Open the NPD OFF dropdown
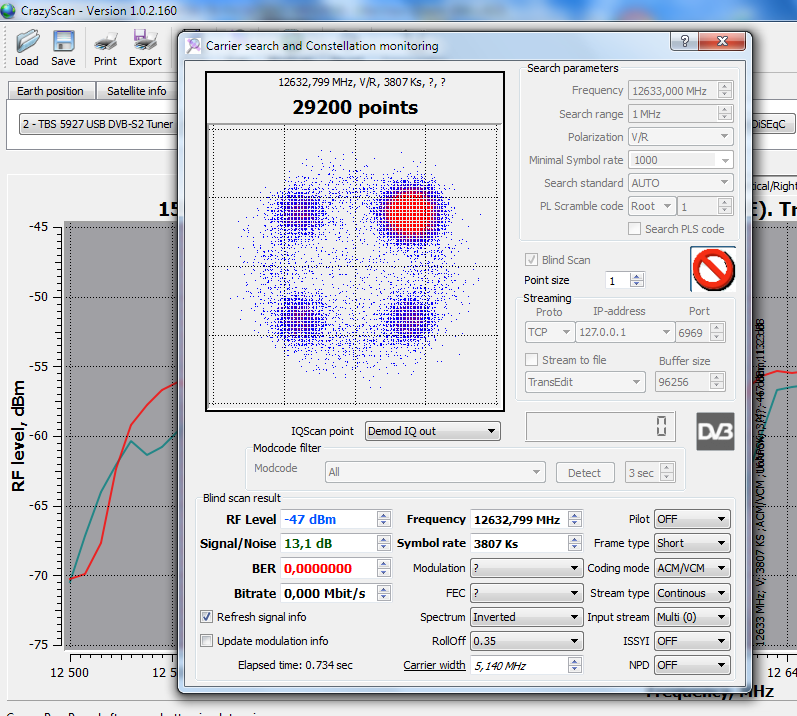The height and width of the screenshot is (716, 797). (x=692, y=665)
